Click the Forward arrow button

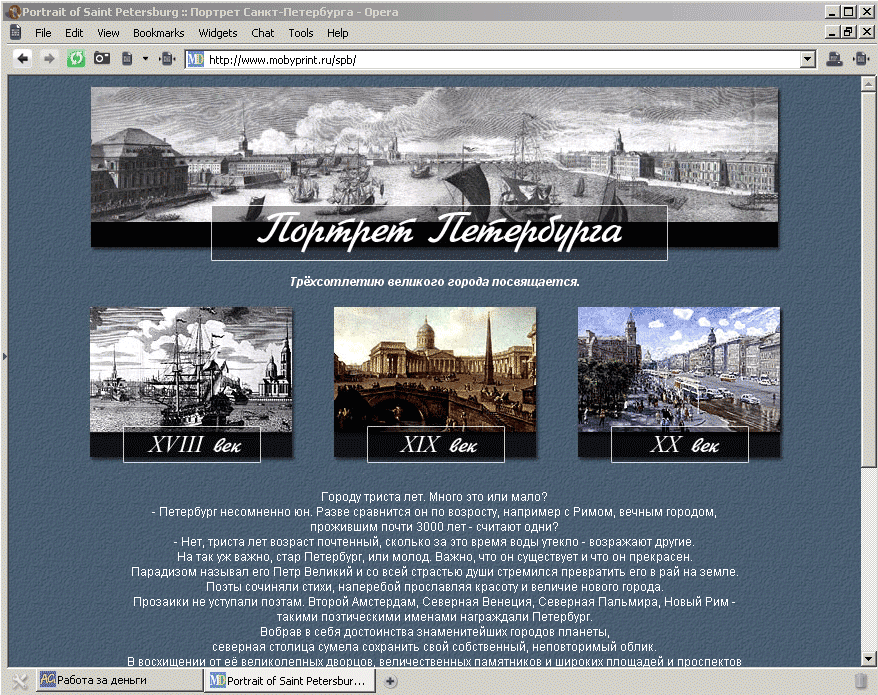[x=49, y=59]
